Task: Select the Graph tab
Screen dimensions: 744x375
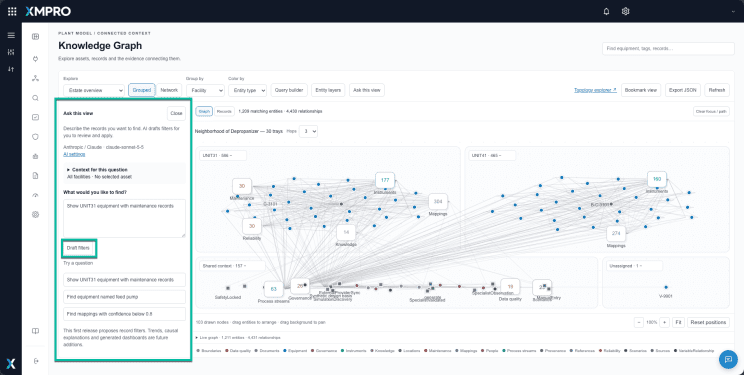Action: click(x=204, y=112)
